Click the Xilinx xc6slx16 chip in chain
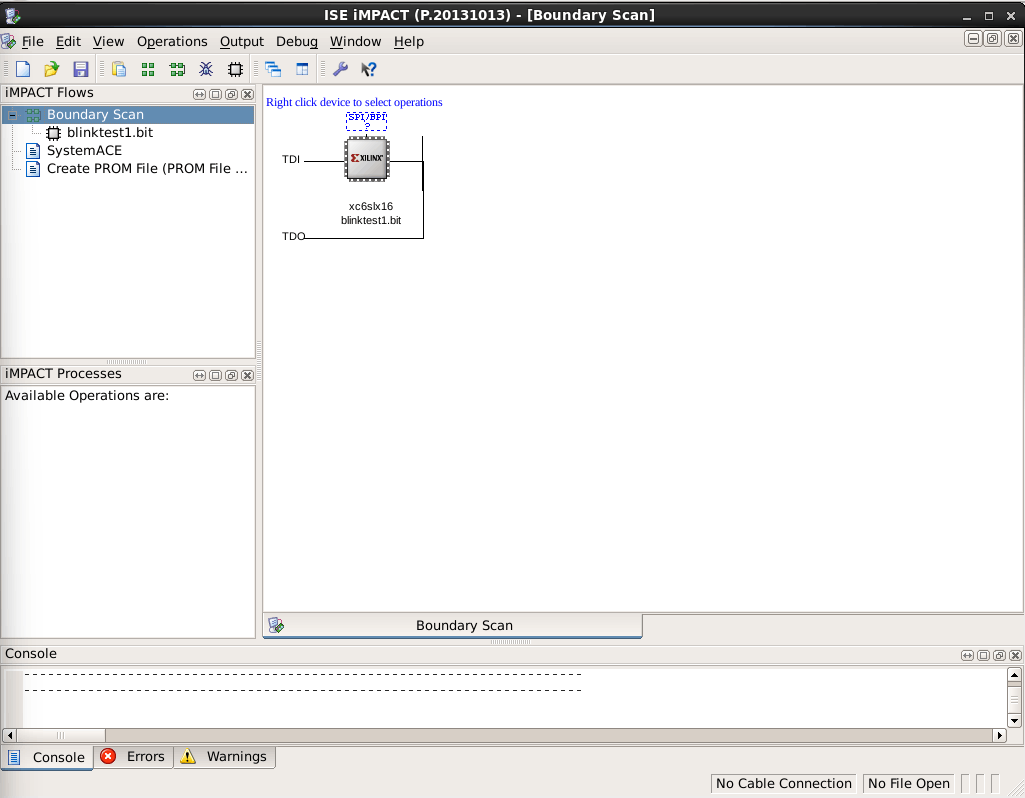This screenshot has height=798, width=1025. click(367, 158)
